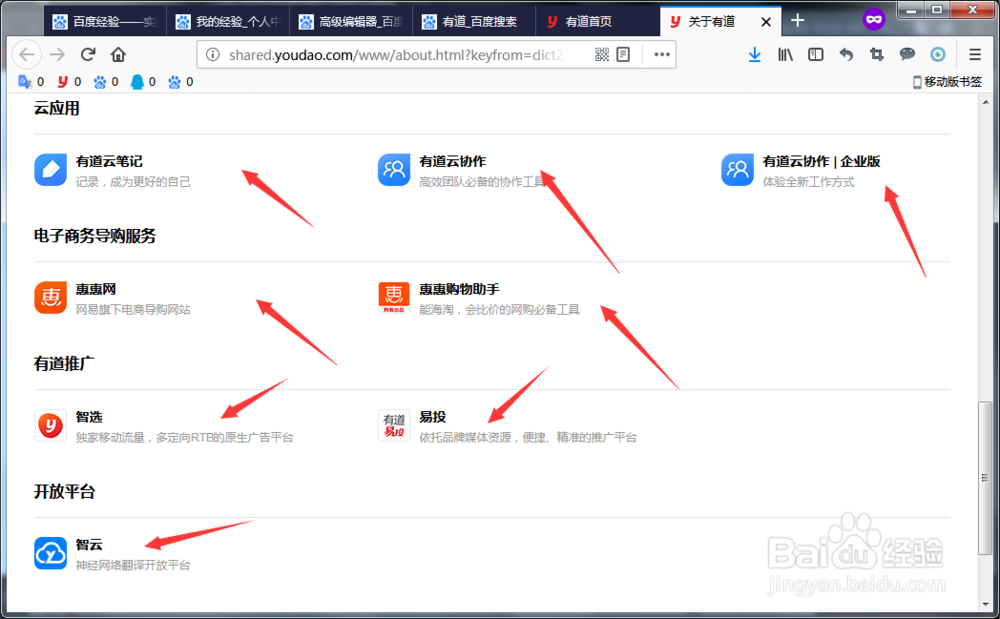Image resolution: width=1000 pixels, height=619 pixels.
Task: Switch to the 高级编辑器_百度 tab
Action: click(351, 22)
